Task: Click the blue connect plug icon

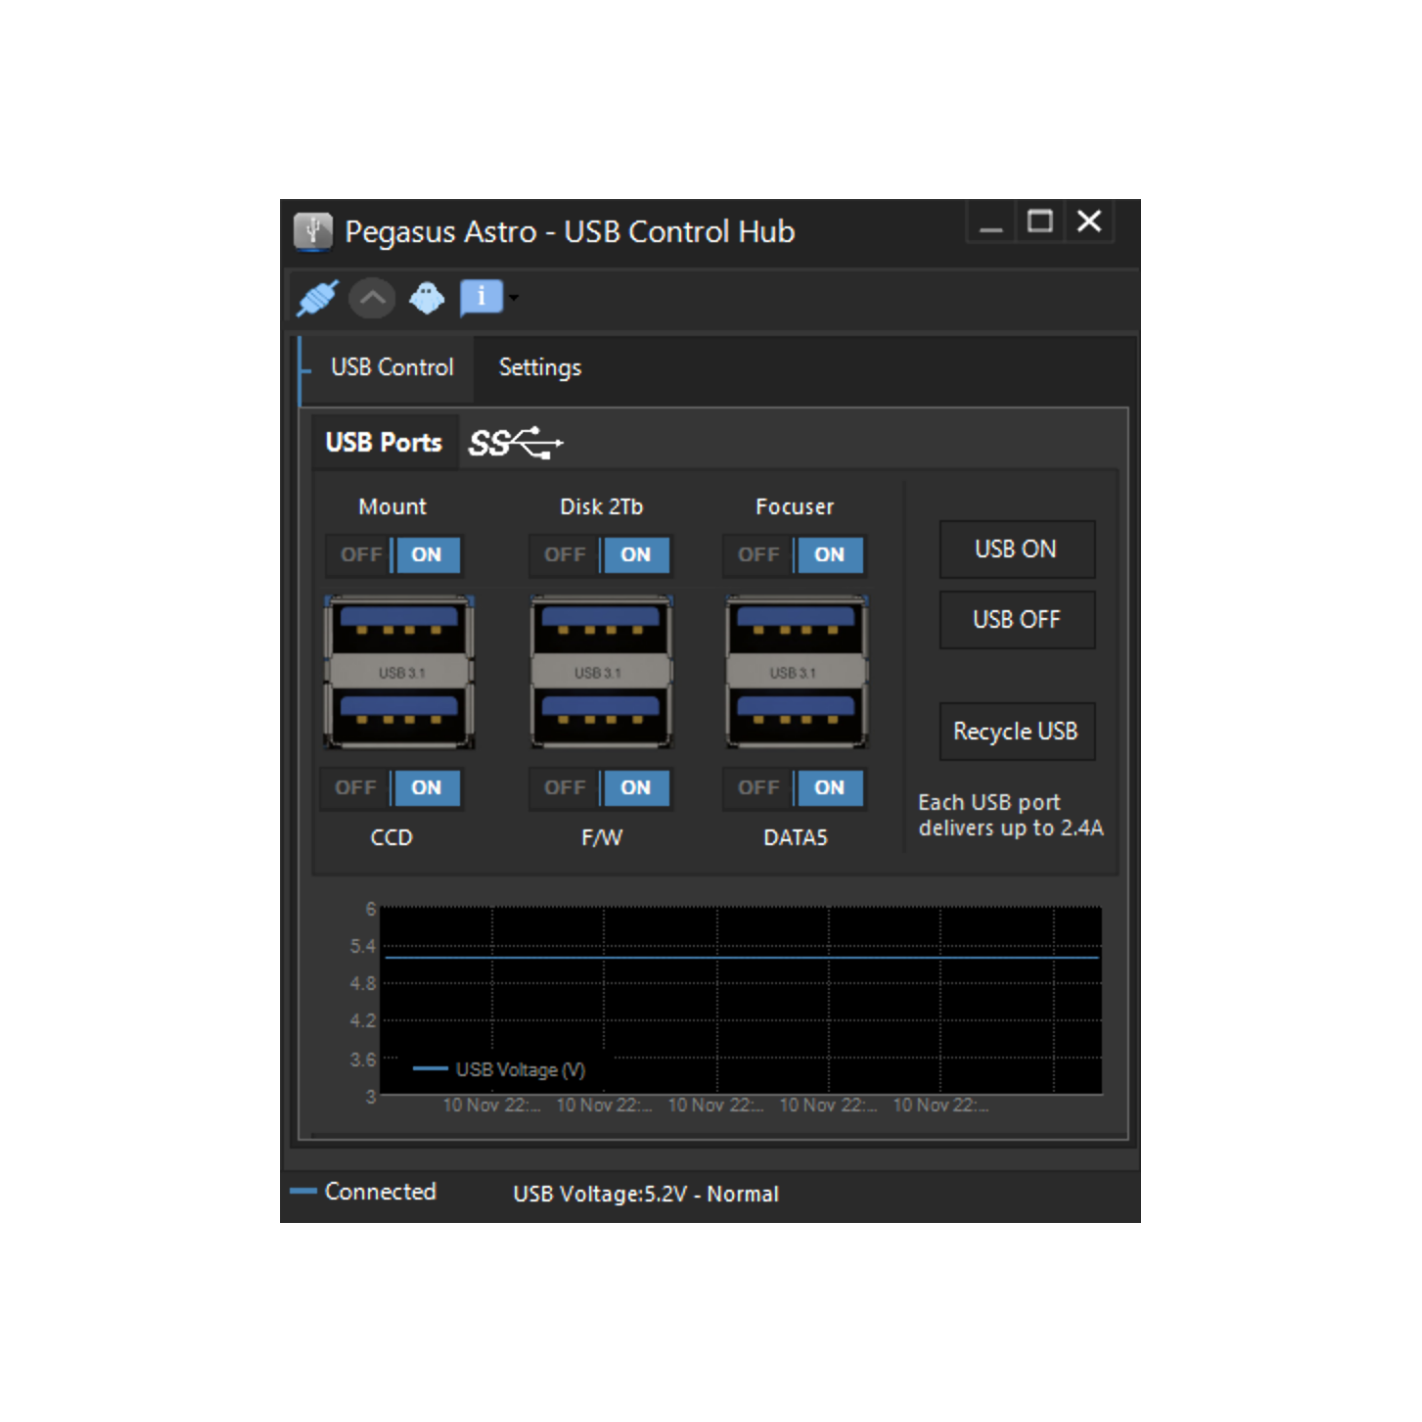Action: [318, 298]
